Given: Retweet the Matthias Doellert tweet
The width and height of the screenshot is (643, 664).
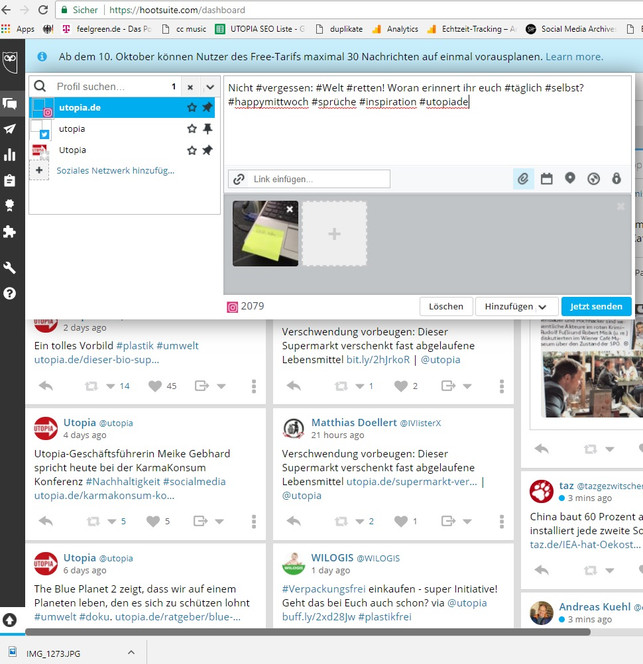Looking at the screenshot, I should pyautogui.click(x=341, y=521).
